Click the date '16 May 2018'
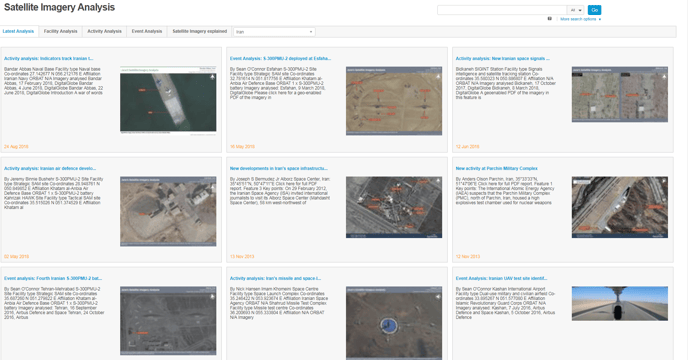 (242, 147)
